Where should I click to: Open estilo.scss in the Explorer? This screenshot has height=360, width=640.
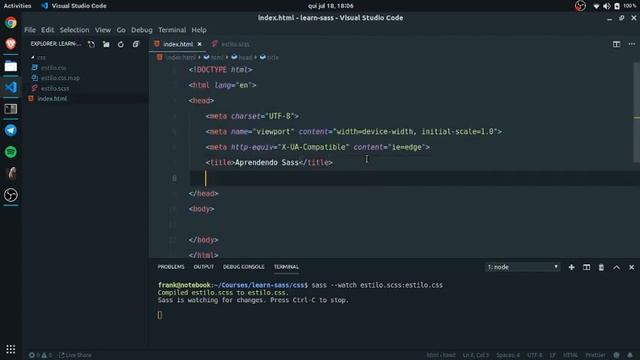click(x=55, y=88)
